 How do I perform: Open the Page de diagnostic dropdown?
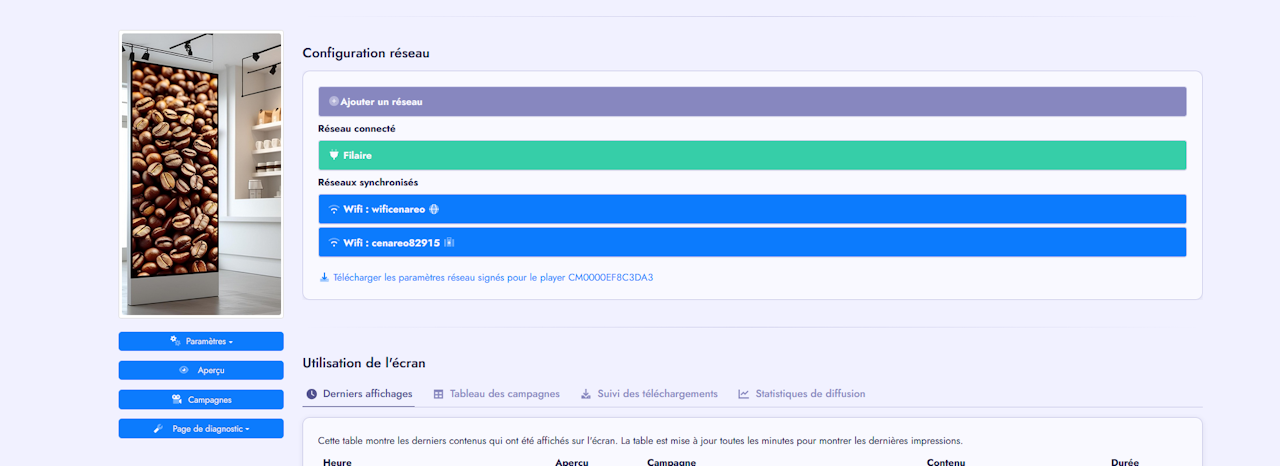pos(201,428)
